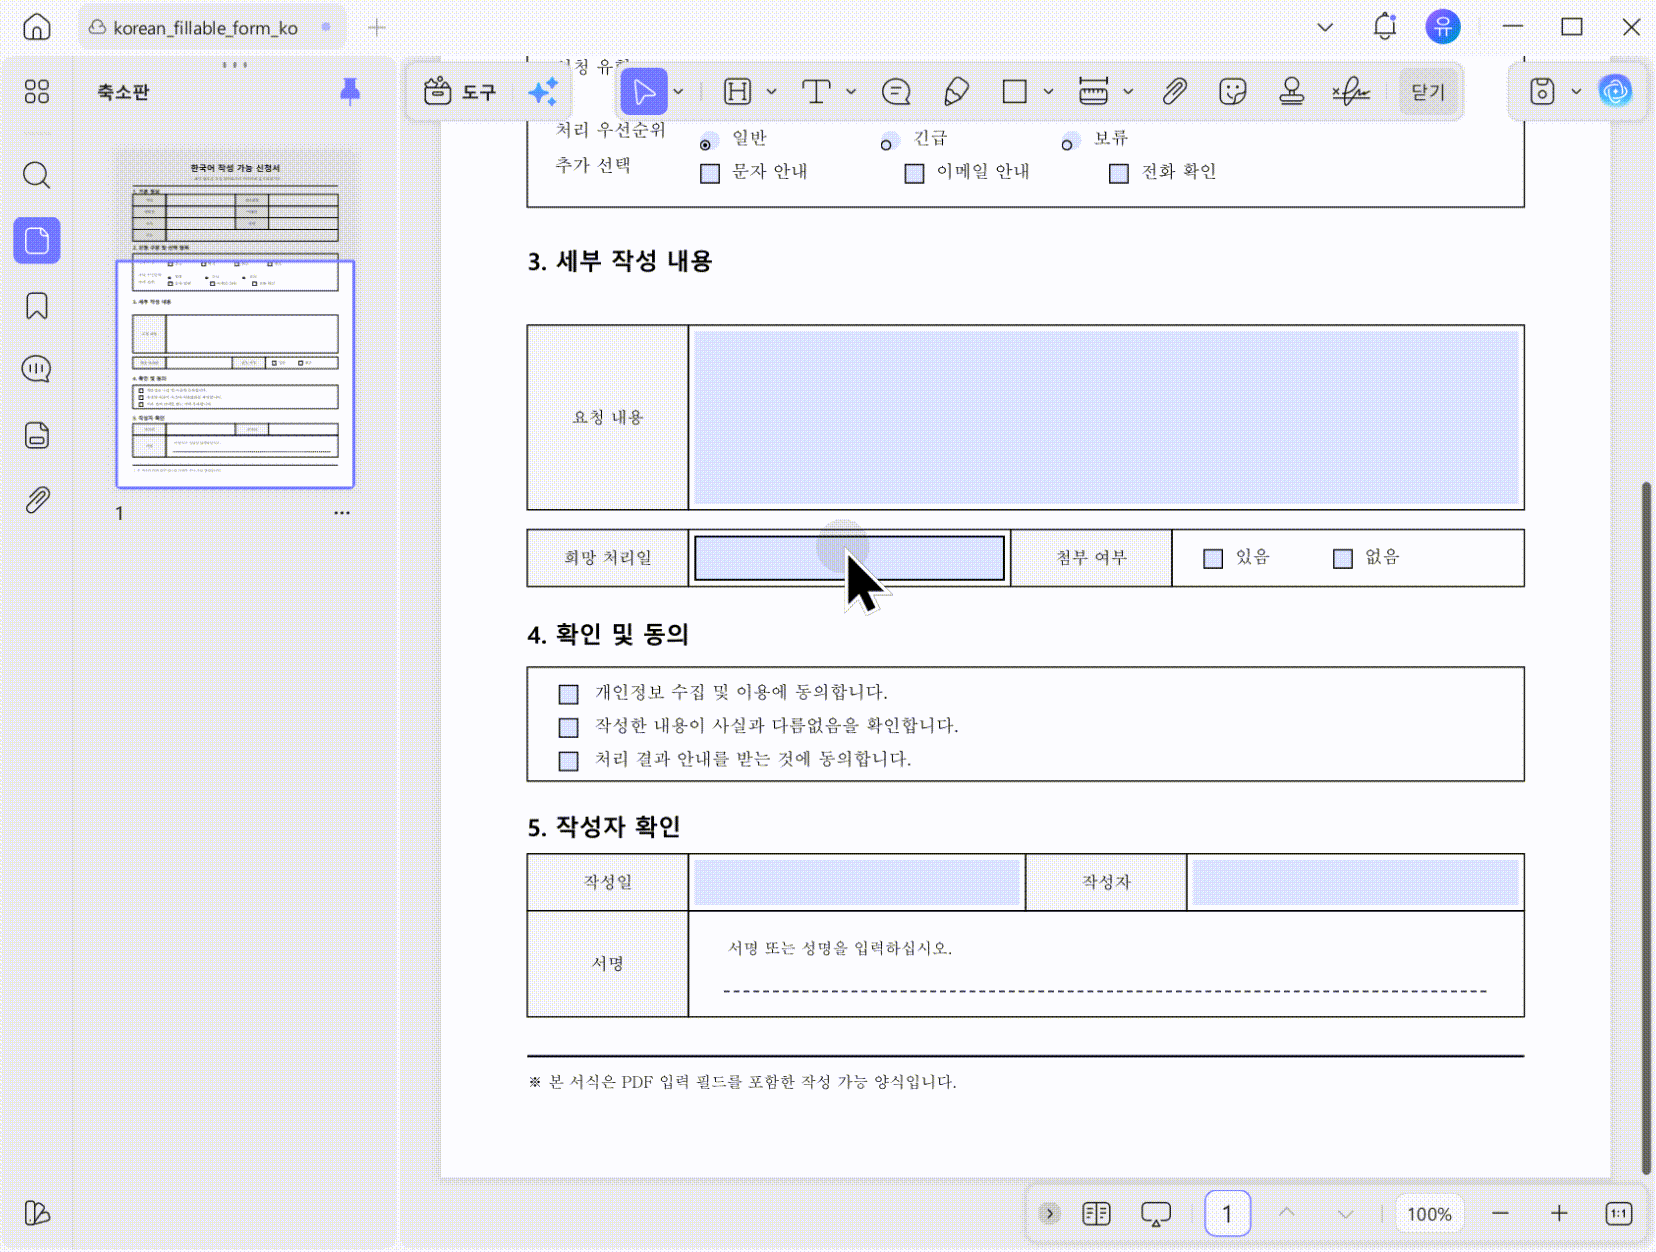
Task: Expand the measure tool dropdown arrow
Action: (1128, 92)
